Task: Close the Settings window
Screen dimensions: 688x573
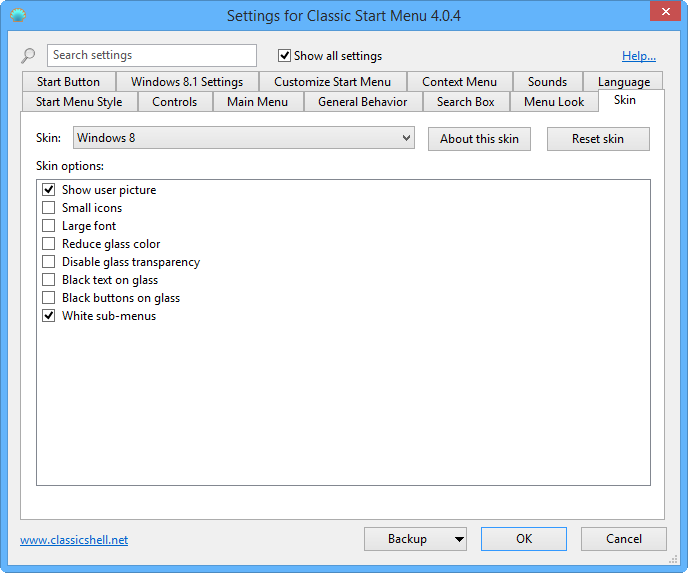Action: (665, 11)
